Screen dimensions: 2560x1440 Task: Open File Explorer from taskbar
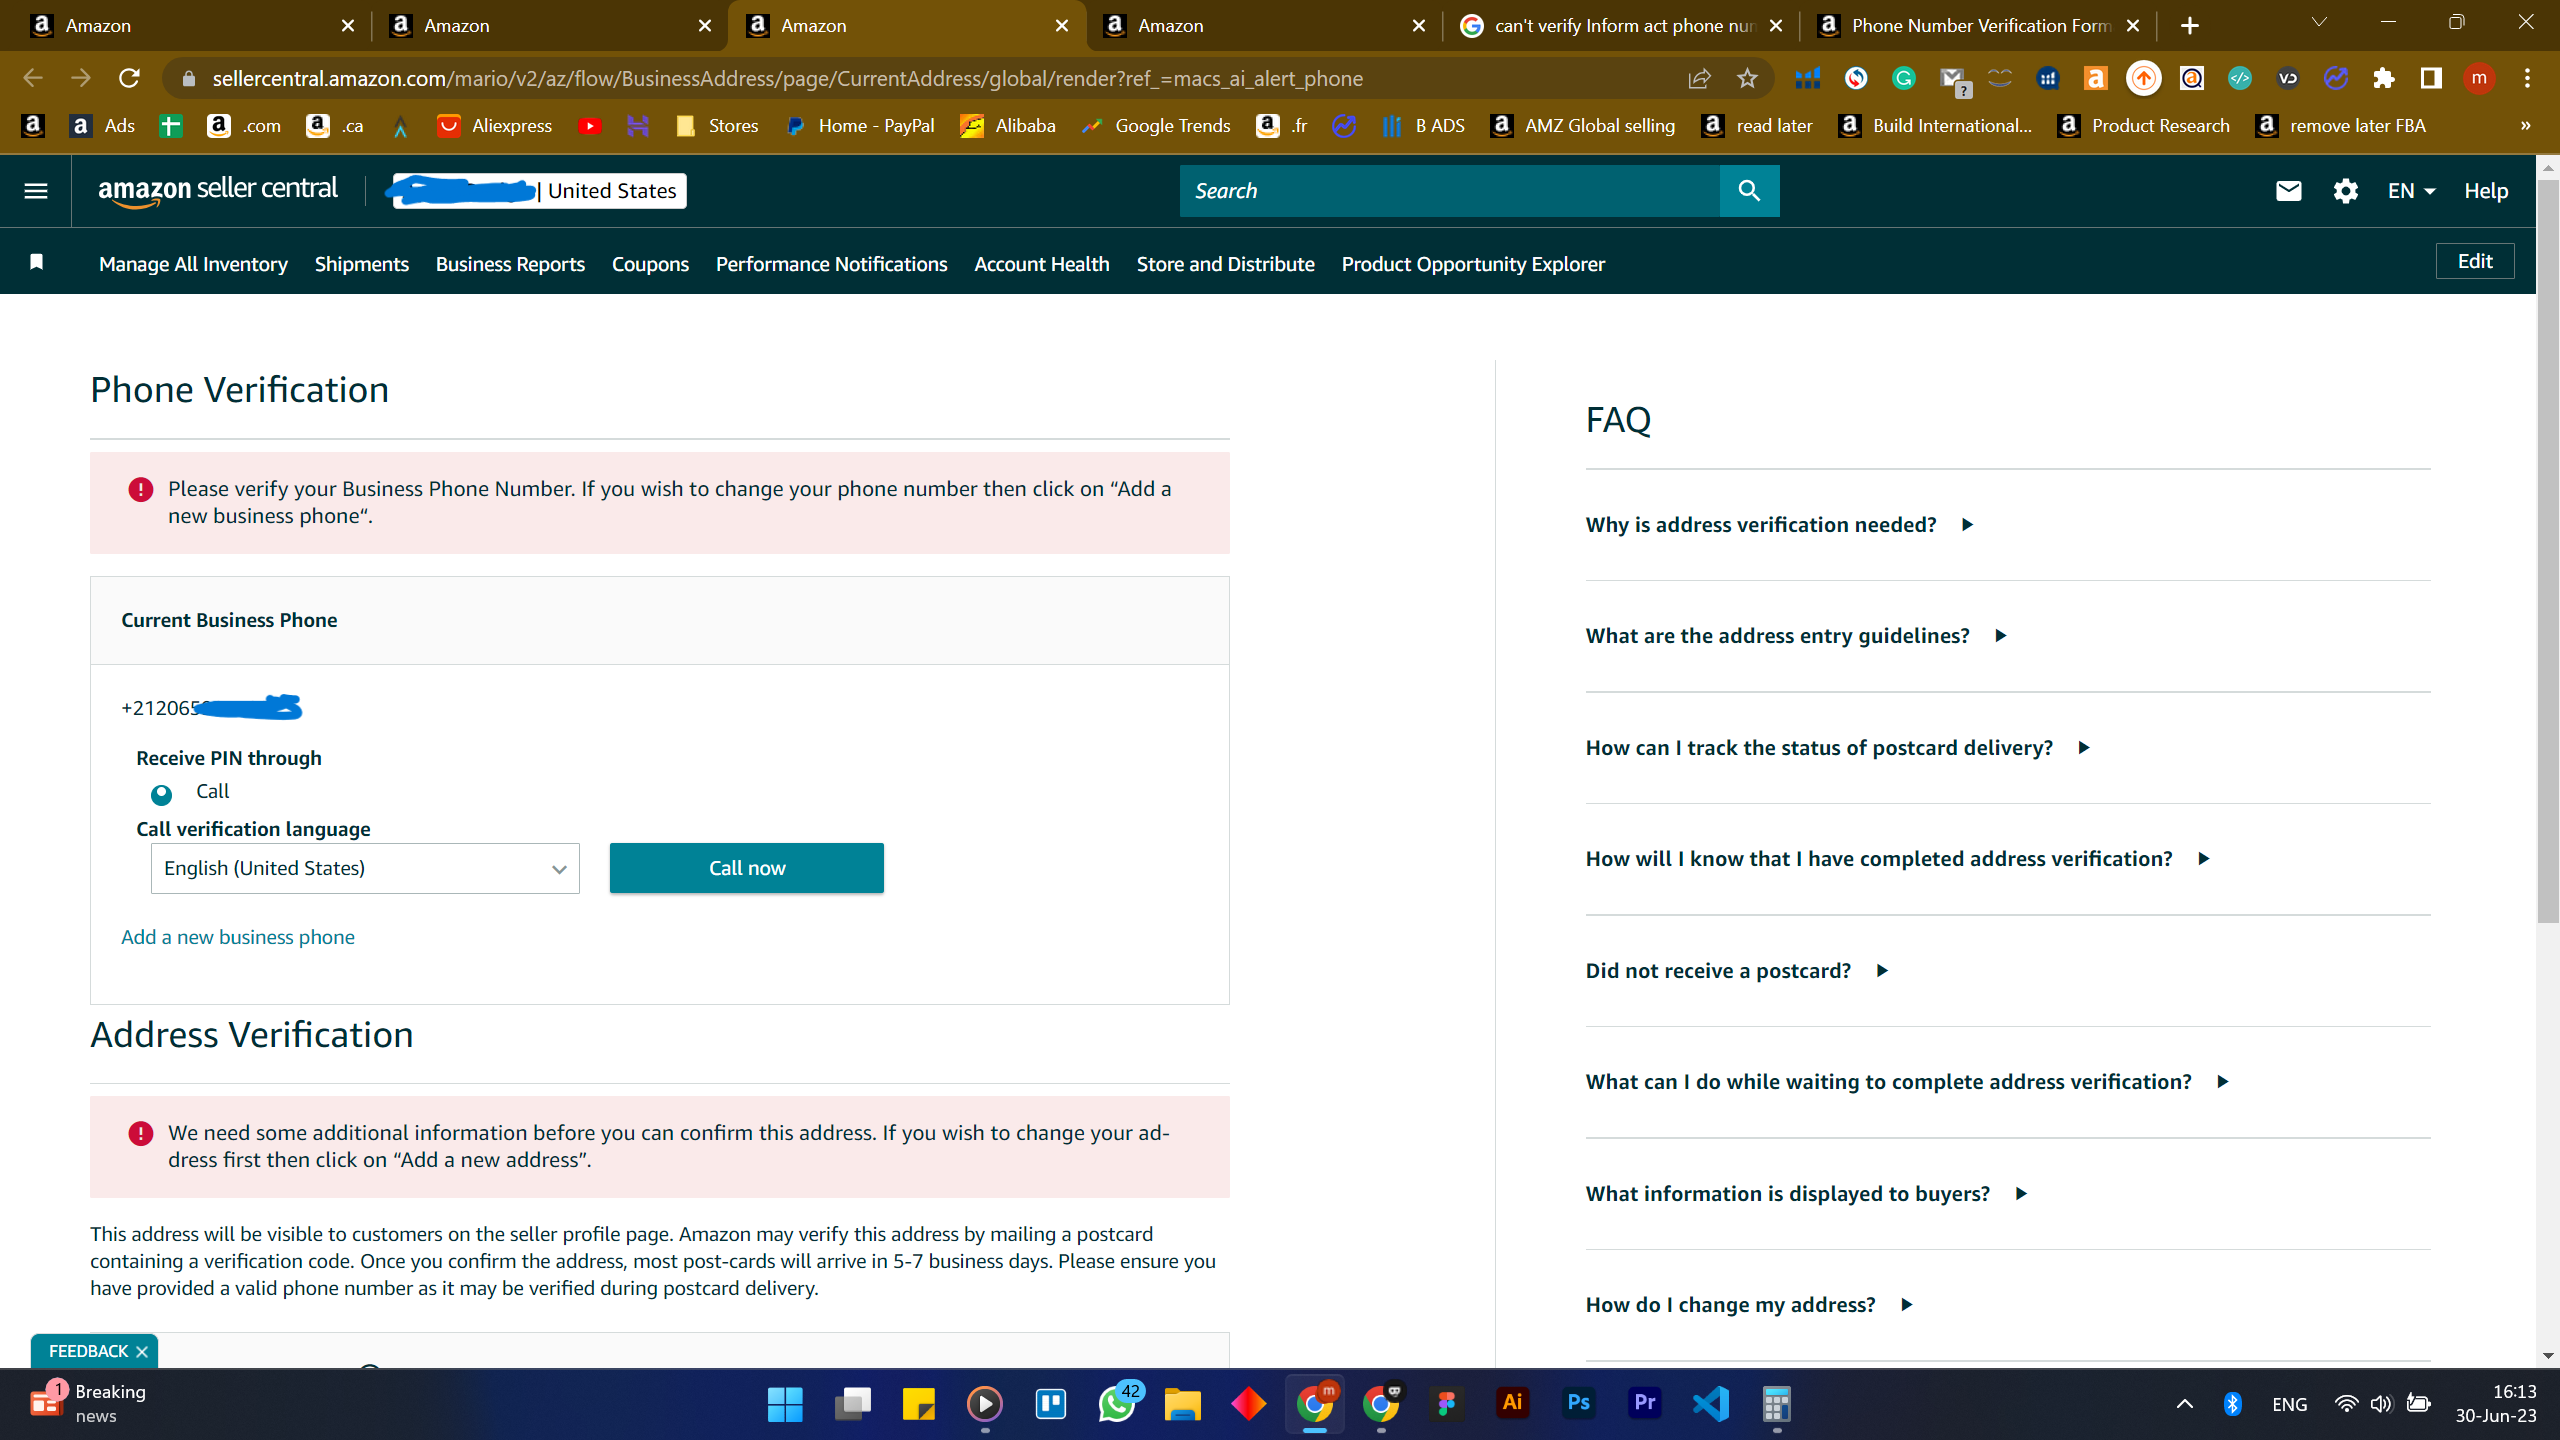click(x=1183, y=1404)
